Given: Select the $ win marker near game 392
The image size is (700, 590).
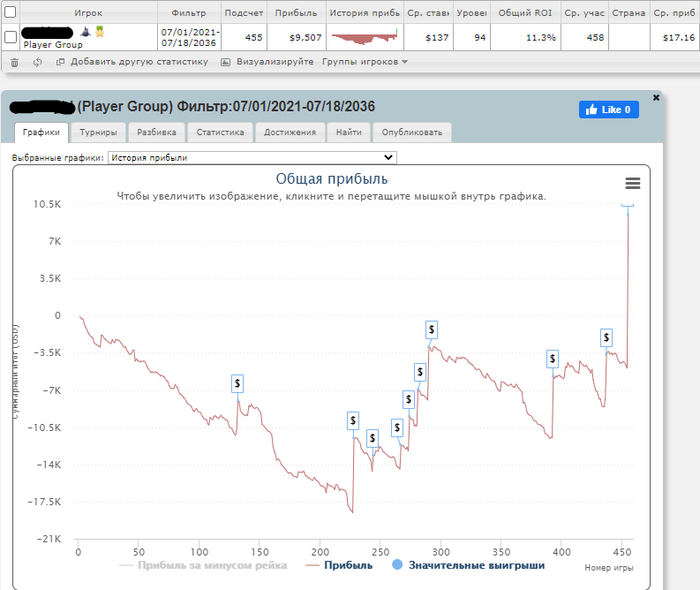Looking at the screenshot, I should (553, 359).
